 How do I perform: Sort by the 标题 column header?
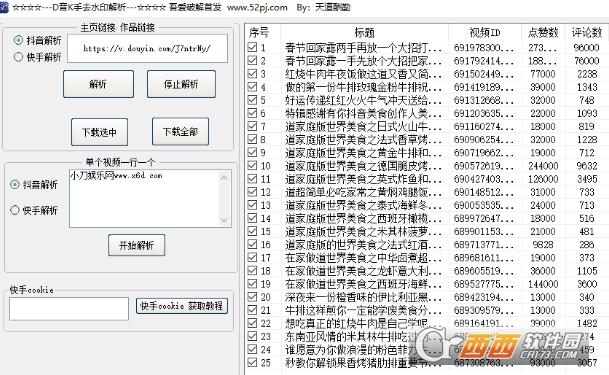coord(364,32)
